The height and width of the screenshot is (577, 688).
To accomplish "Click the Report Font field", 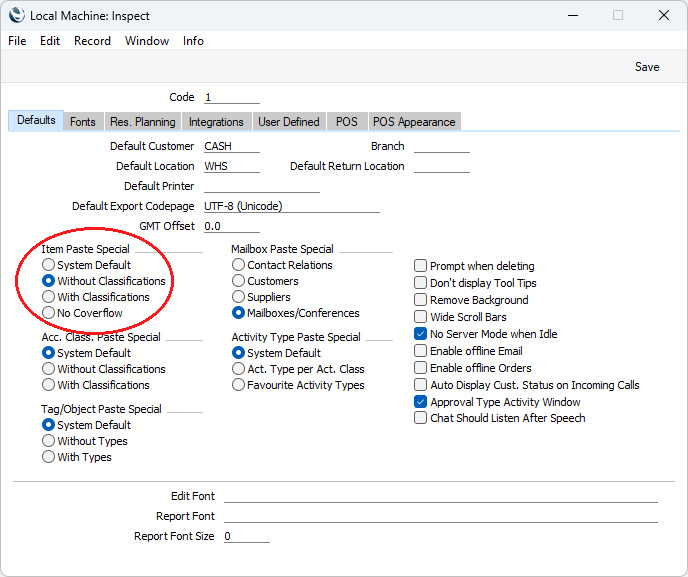I will coord(441,516).
